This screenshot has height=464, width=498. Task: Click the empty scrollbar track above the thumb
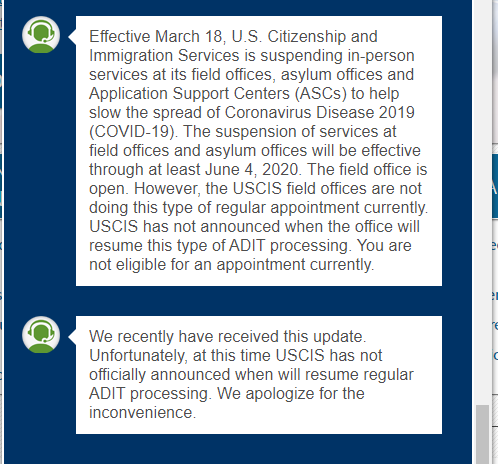click(482, 200)
